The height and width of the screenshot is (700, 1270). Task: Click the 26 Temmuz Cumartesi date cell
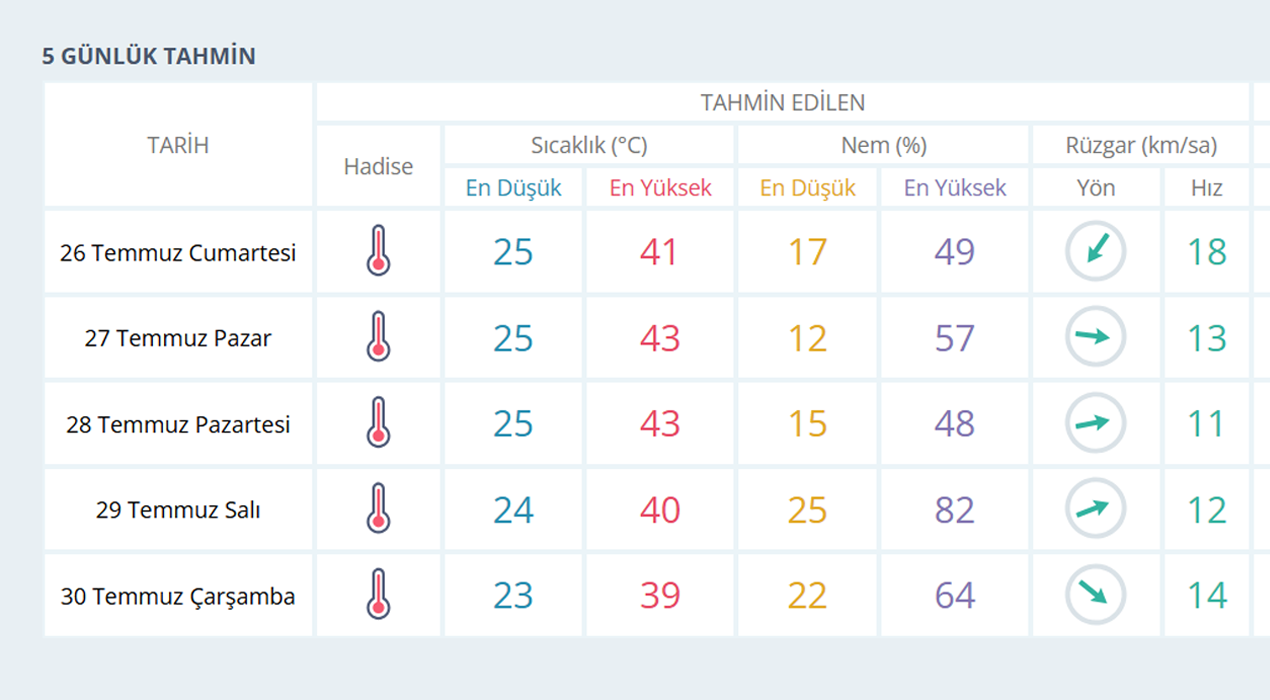(178, 253)
